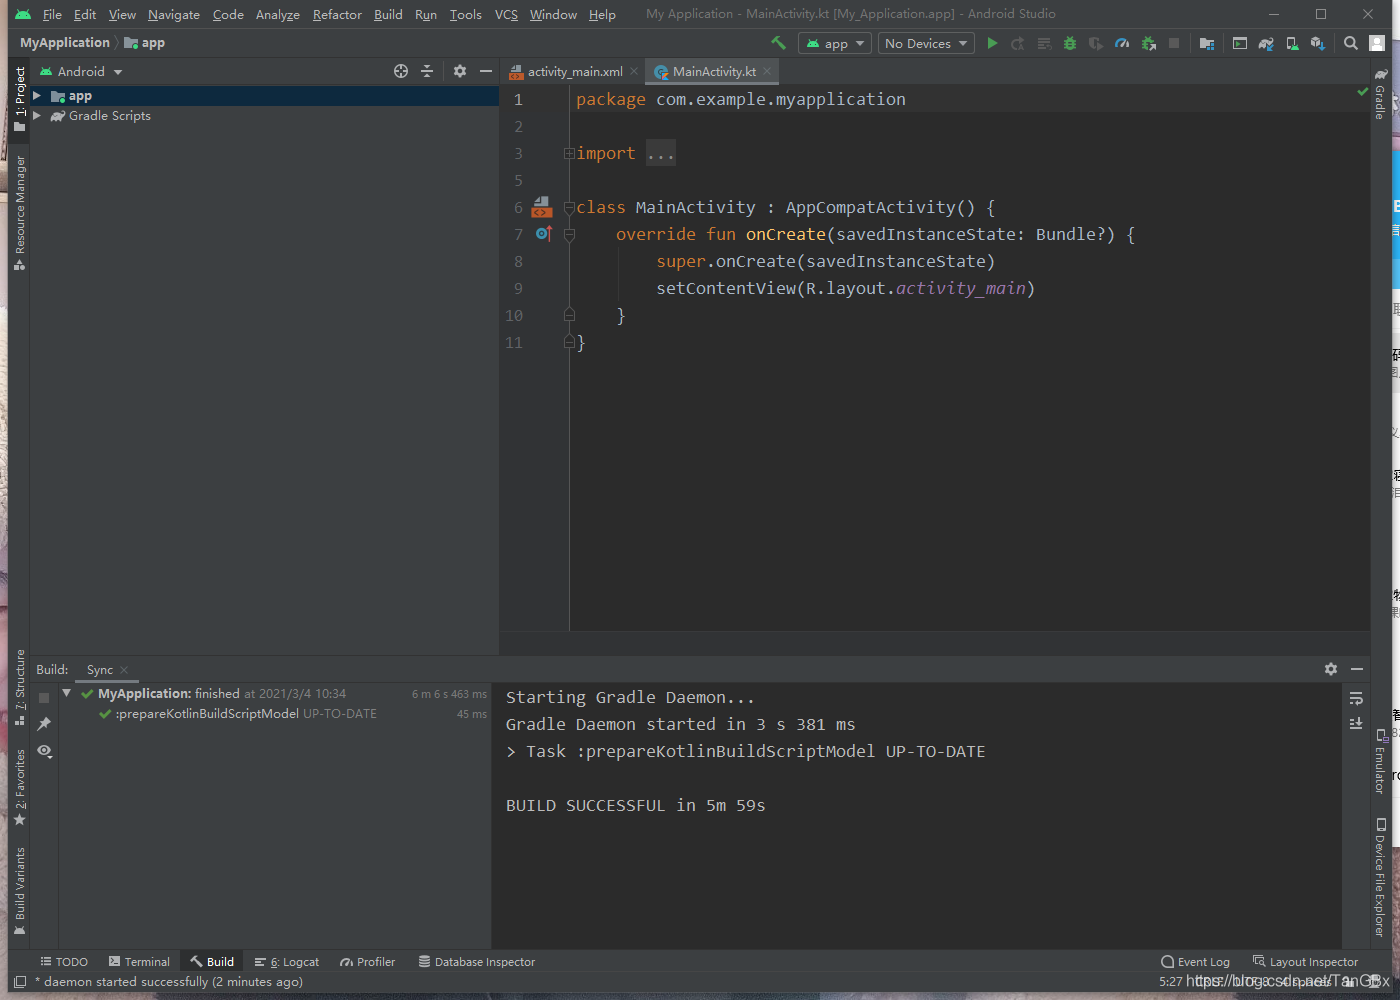Click Select Opened File target icon
Screen dimensions: 1400x1000
(x=401, y=71)
